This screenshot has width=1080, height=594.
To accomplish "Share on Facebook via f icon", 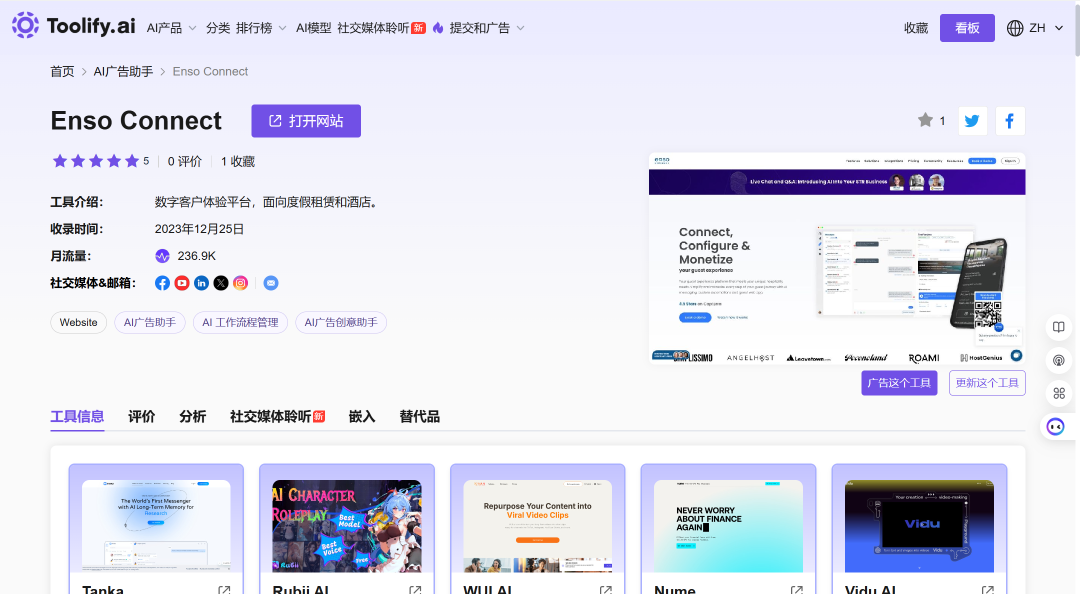I will coord(1010,121).
